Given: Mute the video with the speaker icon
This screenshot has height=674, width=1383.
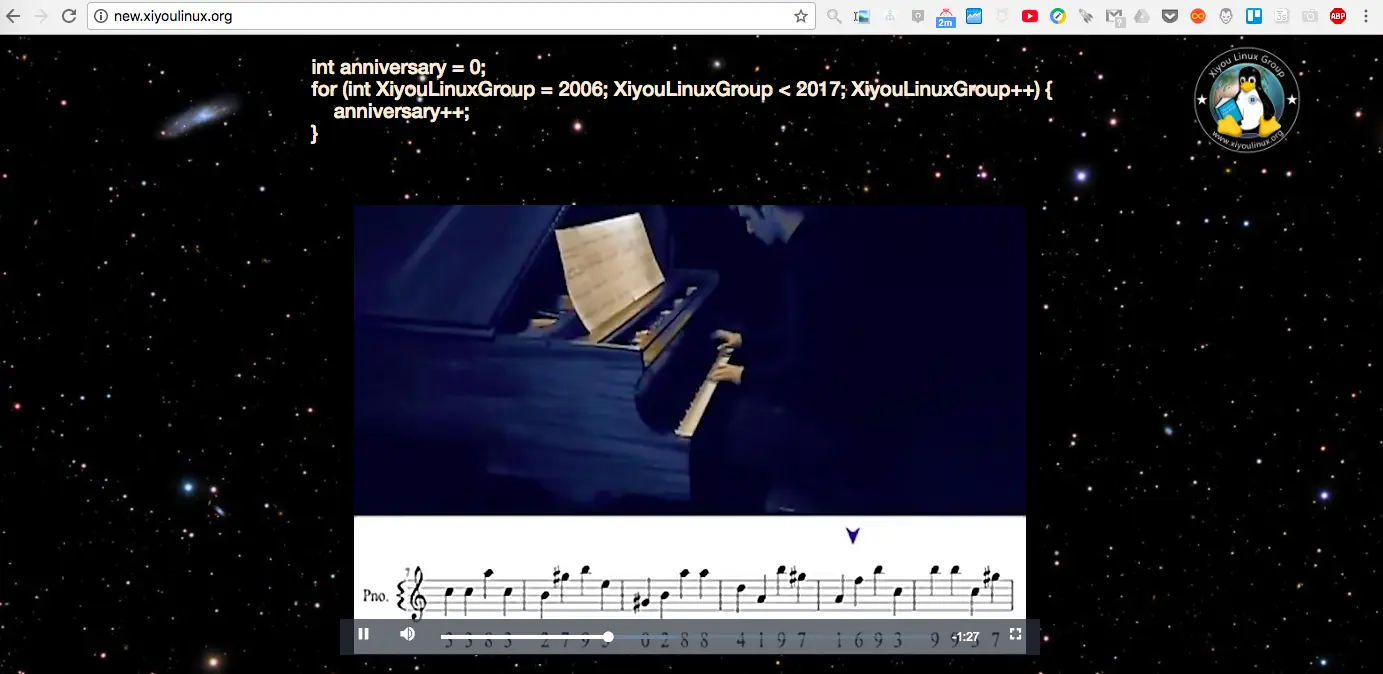Looking at the screenshot, I should (407, 634).
